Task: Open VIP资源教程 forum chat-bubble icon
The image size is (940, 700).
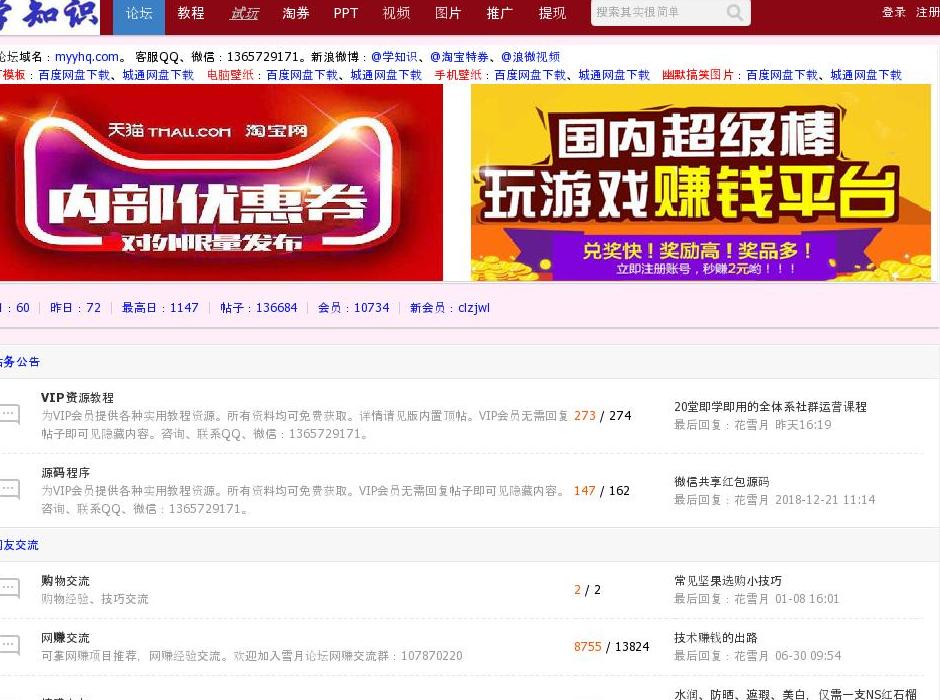Action: 10,414
